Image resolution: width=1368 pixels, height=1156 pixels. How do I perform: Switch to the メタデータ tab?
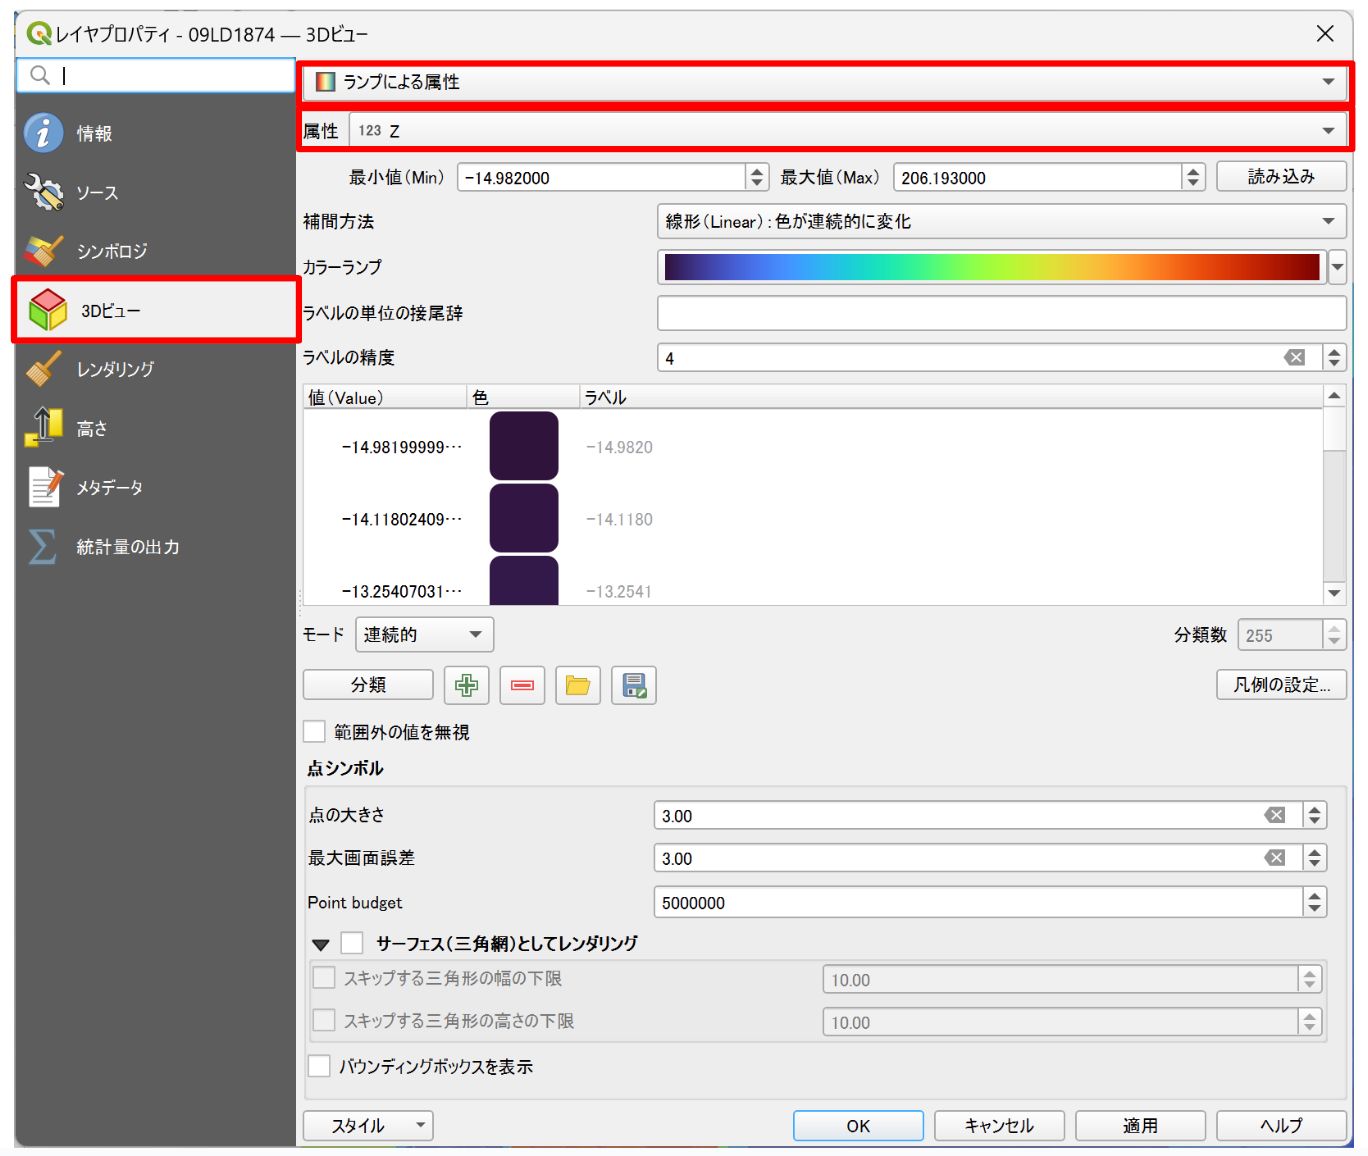pos(156,487)
